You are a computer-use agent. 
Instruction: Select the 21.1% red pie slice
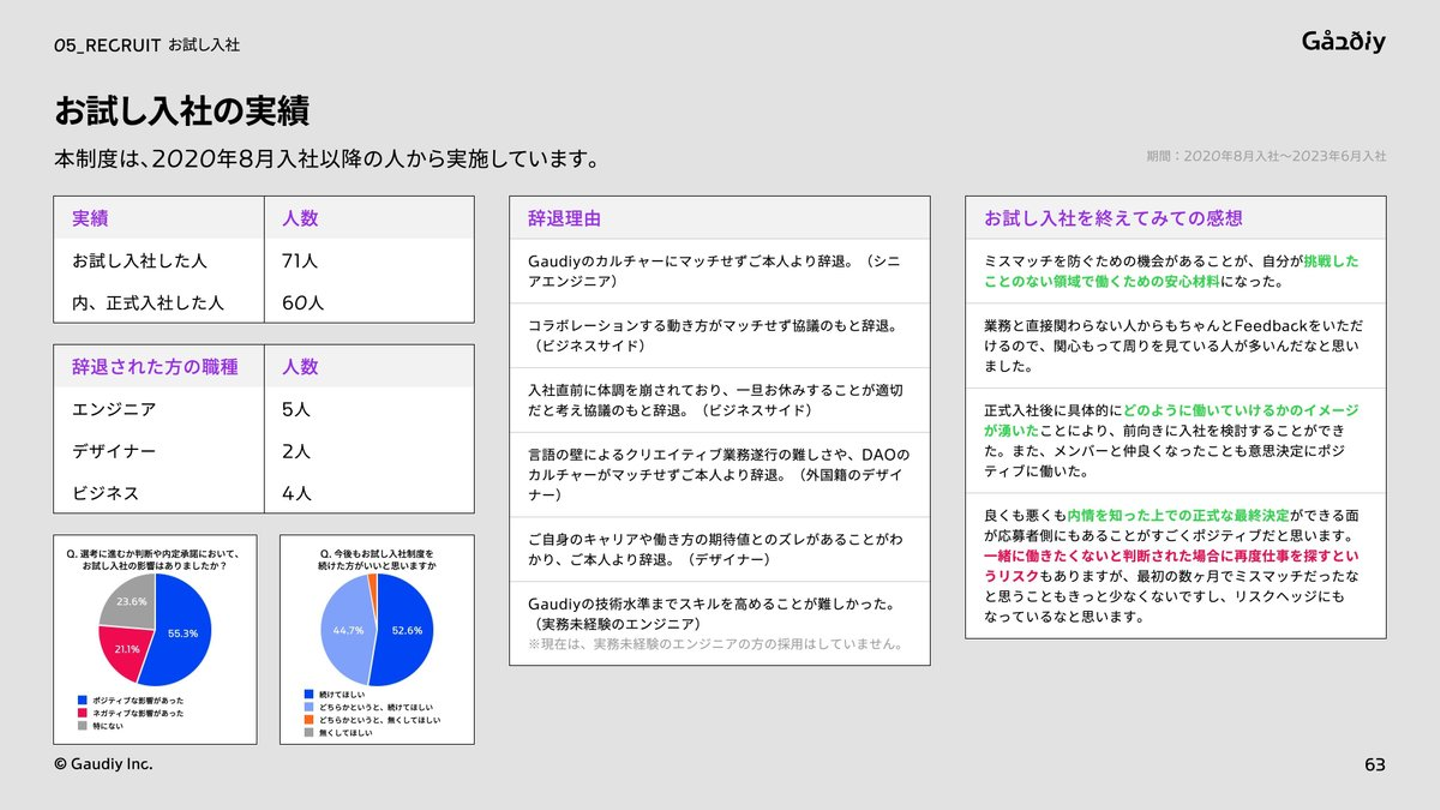pyautogui.click(x=124, y=650)
